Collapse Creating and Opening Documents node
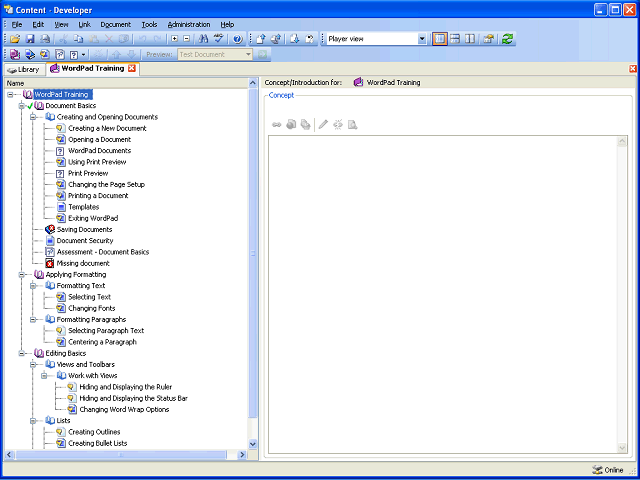This screenshot has height=480, width=640. pos(33,117)
